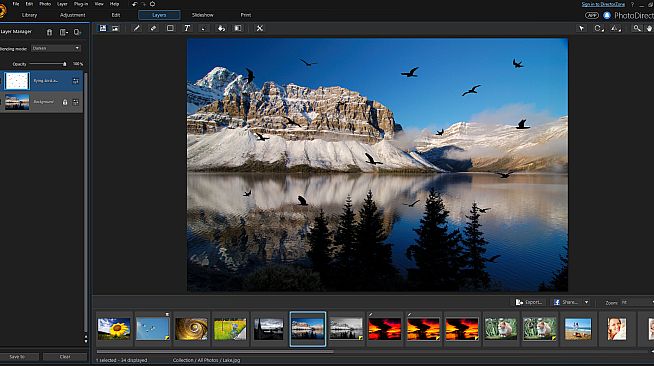Image resolution: width=654 pixels, height=366 pixels.
Task: Click the crossed tools icon in toolbar
Action: (259, 28)
